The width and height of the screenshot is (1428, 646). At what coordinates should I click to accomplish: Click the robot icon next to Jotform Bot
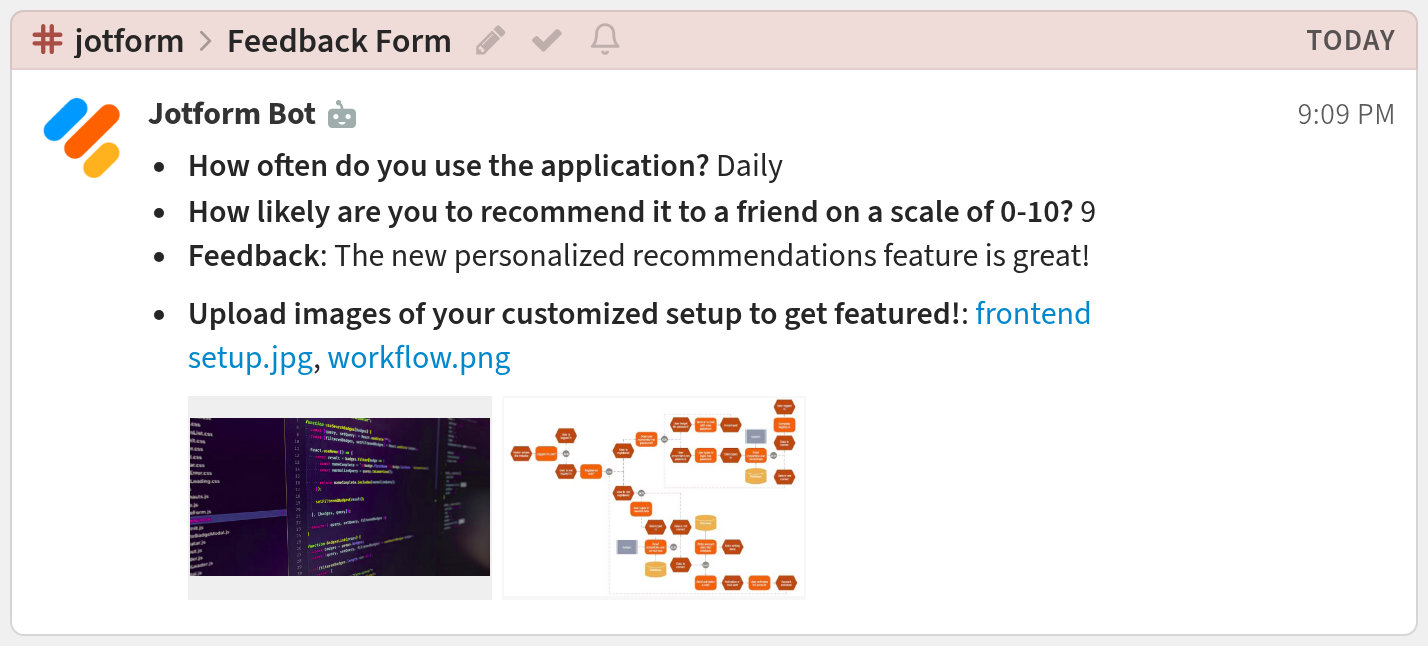pos(342,115)
